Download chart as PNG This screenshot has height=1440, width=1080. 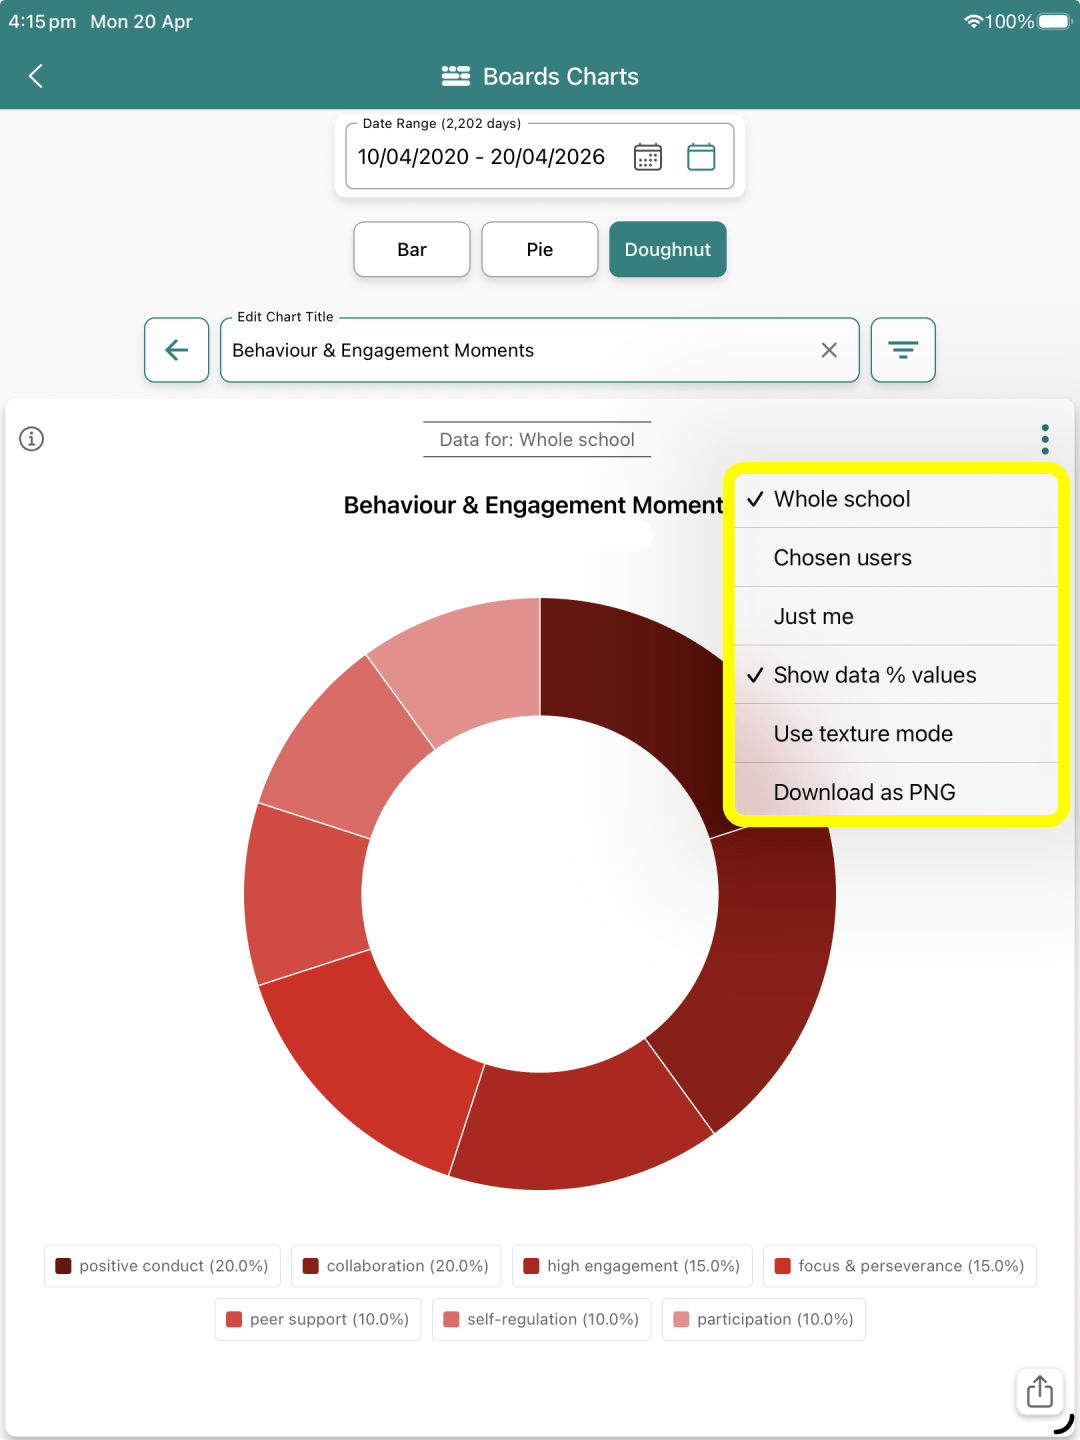coord(897,792)
